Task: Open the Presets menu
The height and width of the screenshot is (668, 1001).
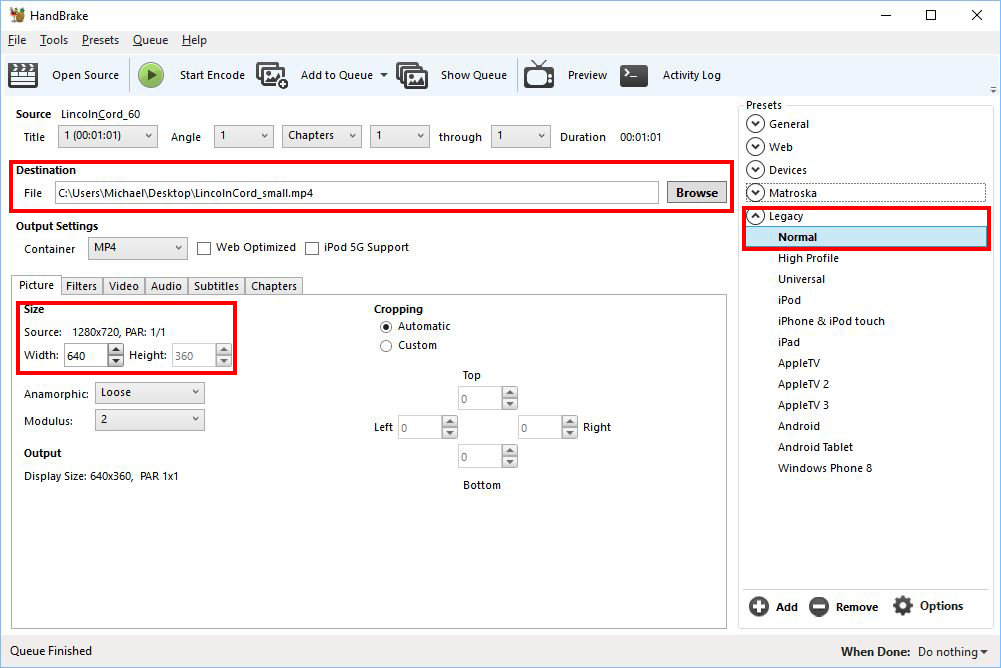Action: point(100,40)
